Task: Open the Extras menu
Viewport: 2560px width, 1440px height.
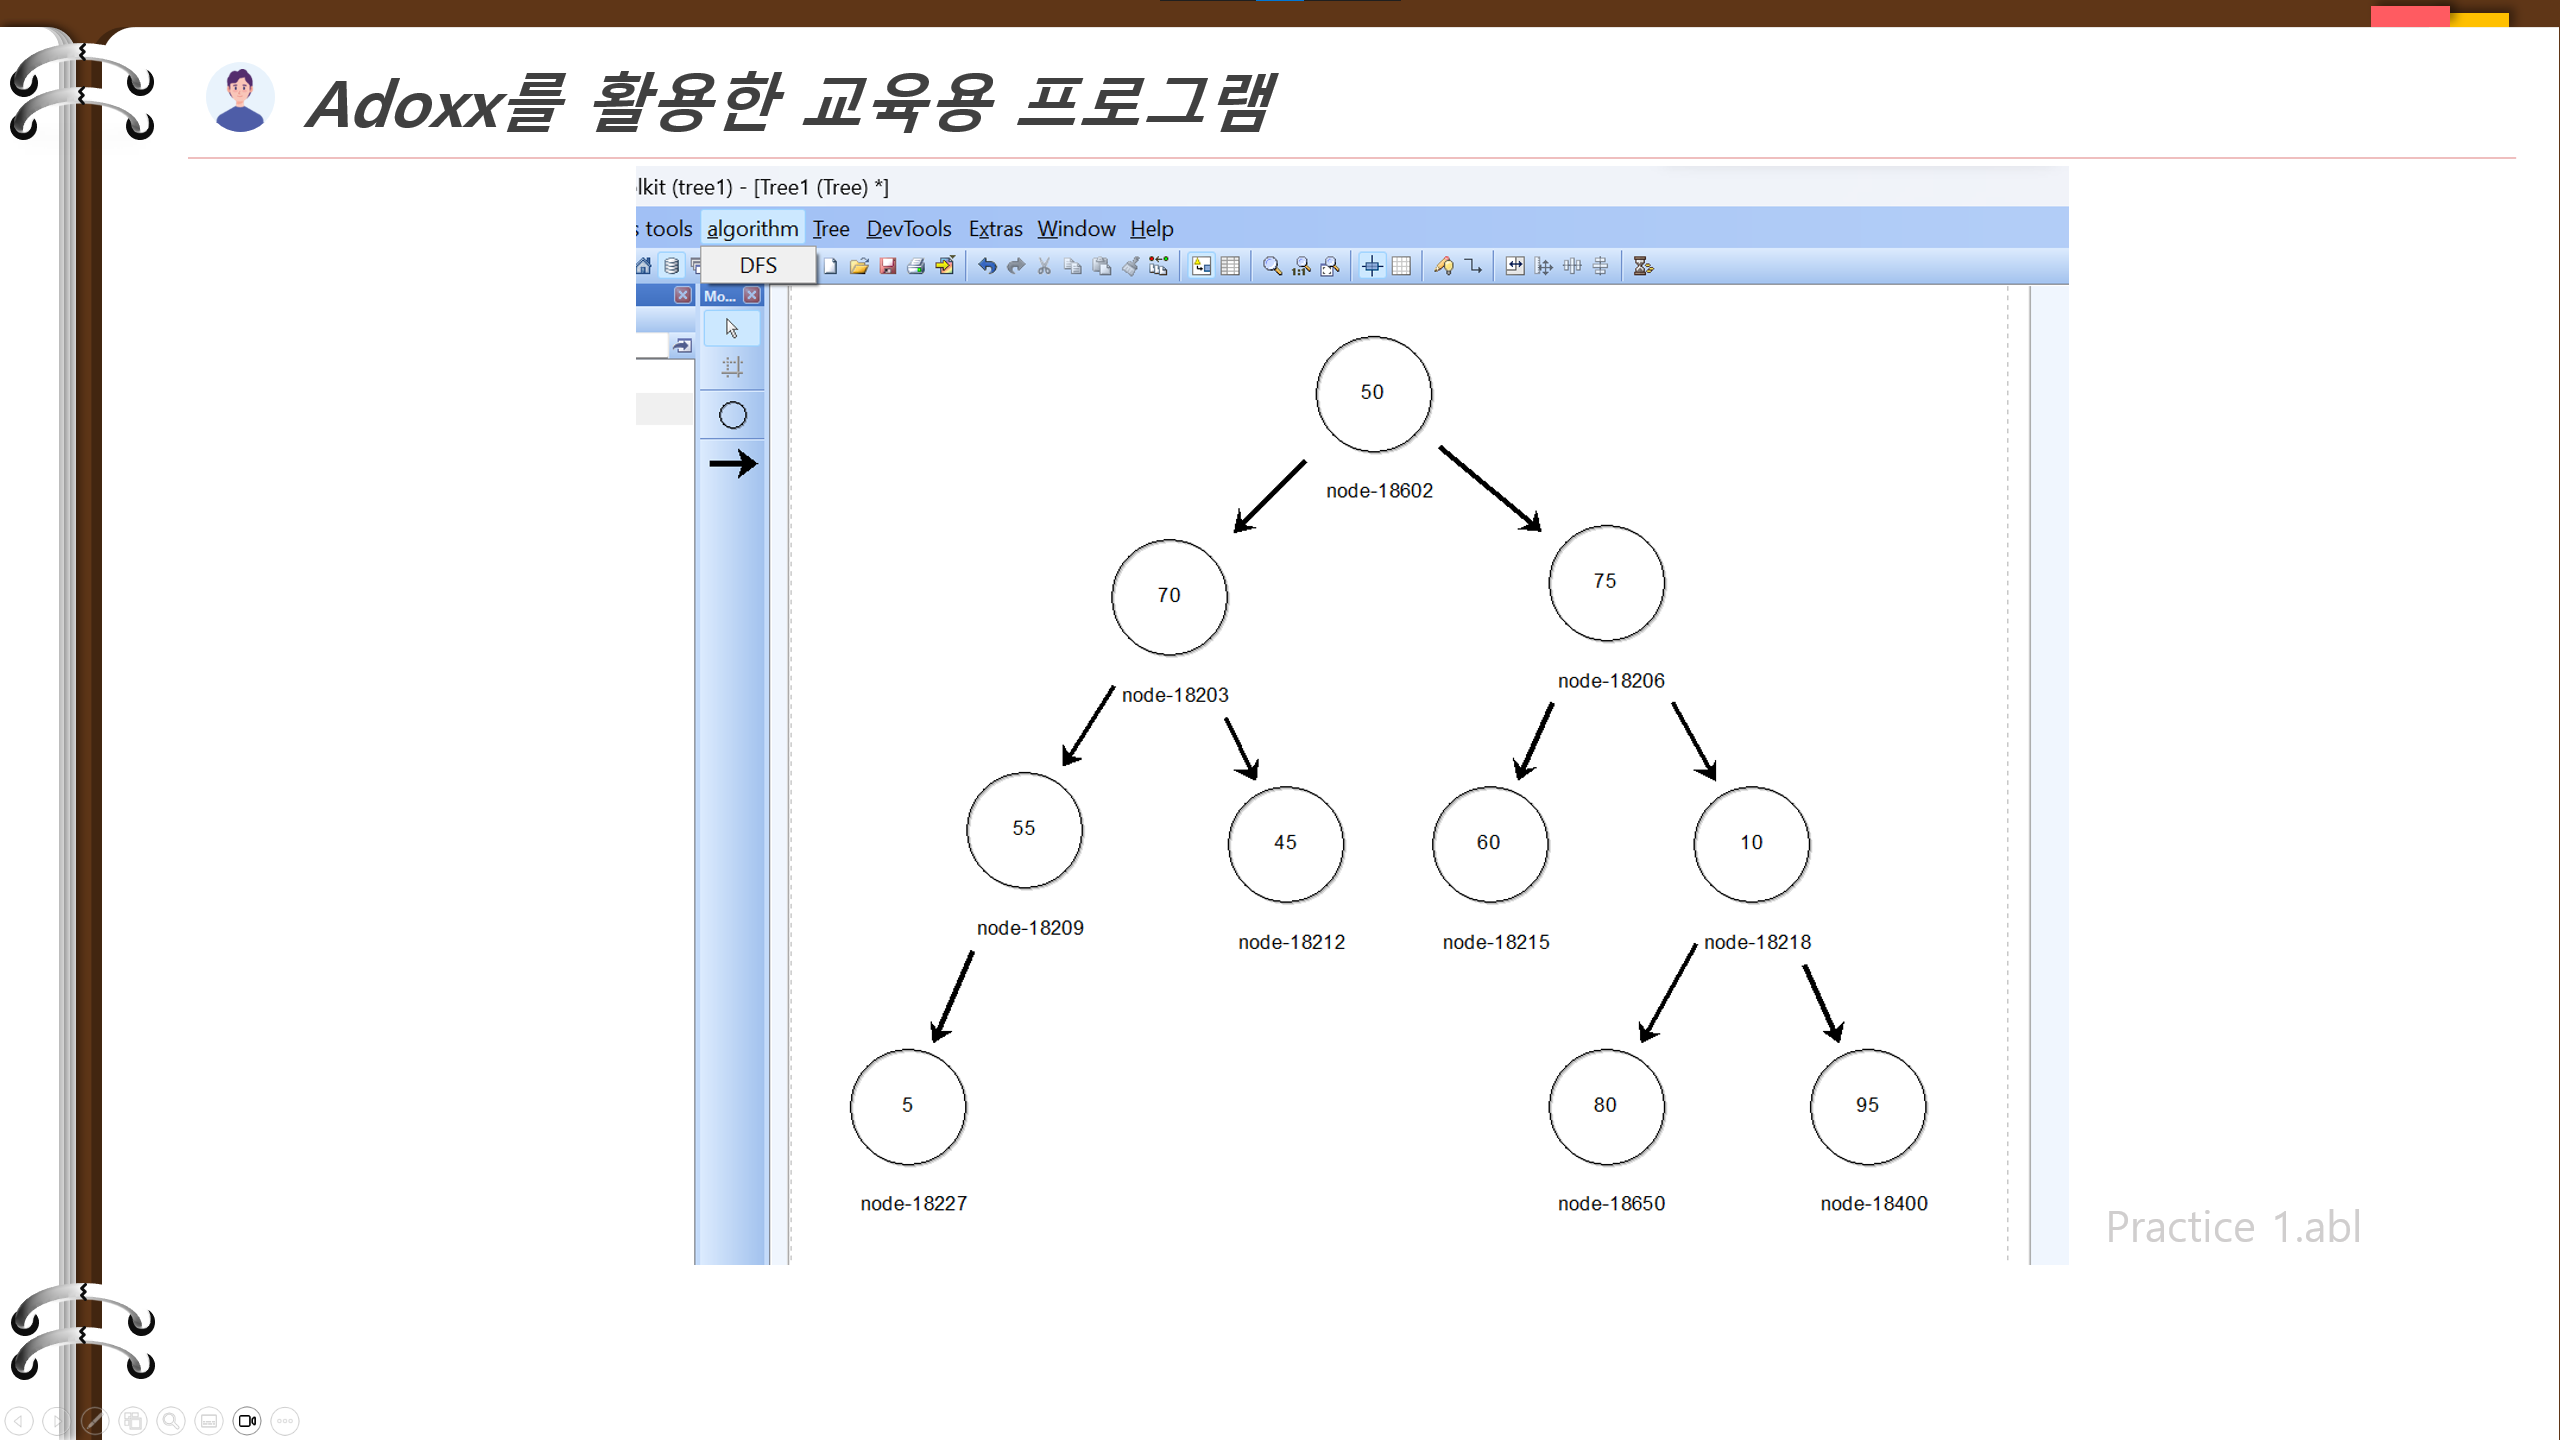Action: [x=995, y=229]
